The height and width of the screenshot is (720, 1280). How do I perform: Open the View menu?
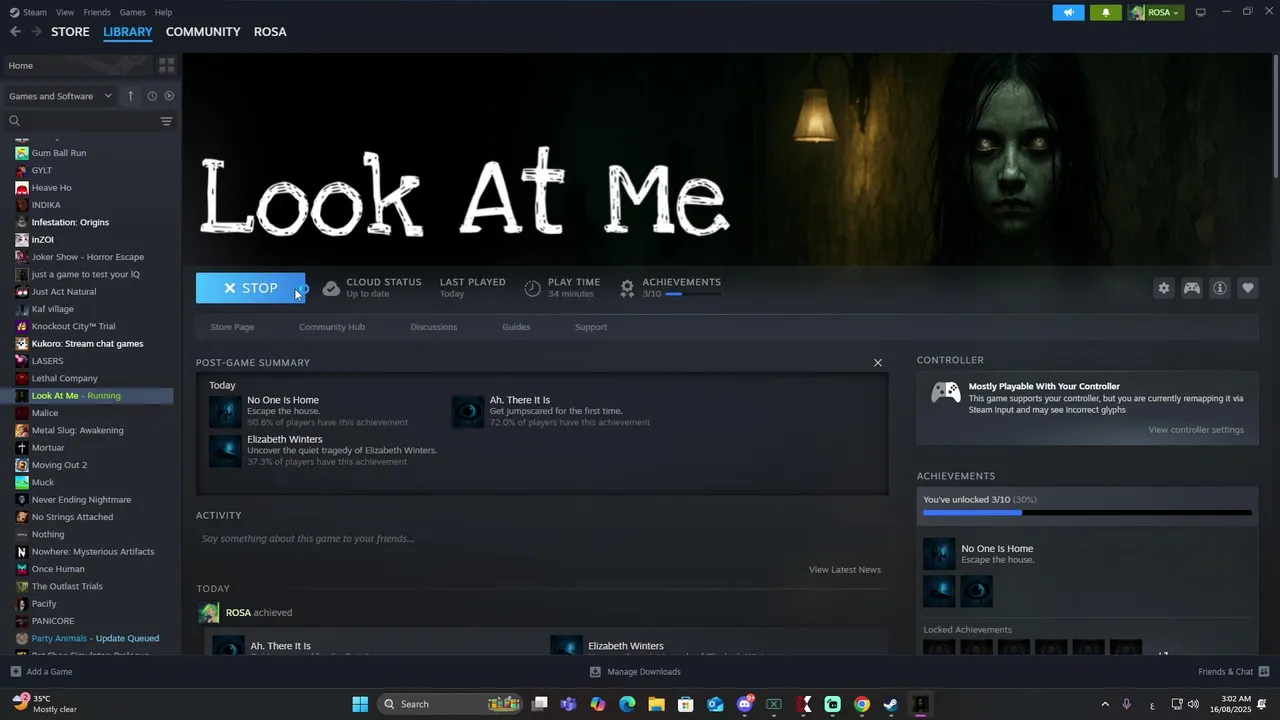(x=65, y=12)
